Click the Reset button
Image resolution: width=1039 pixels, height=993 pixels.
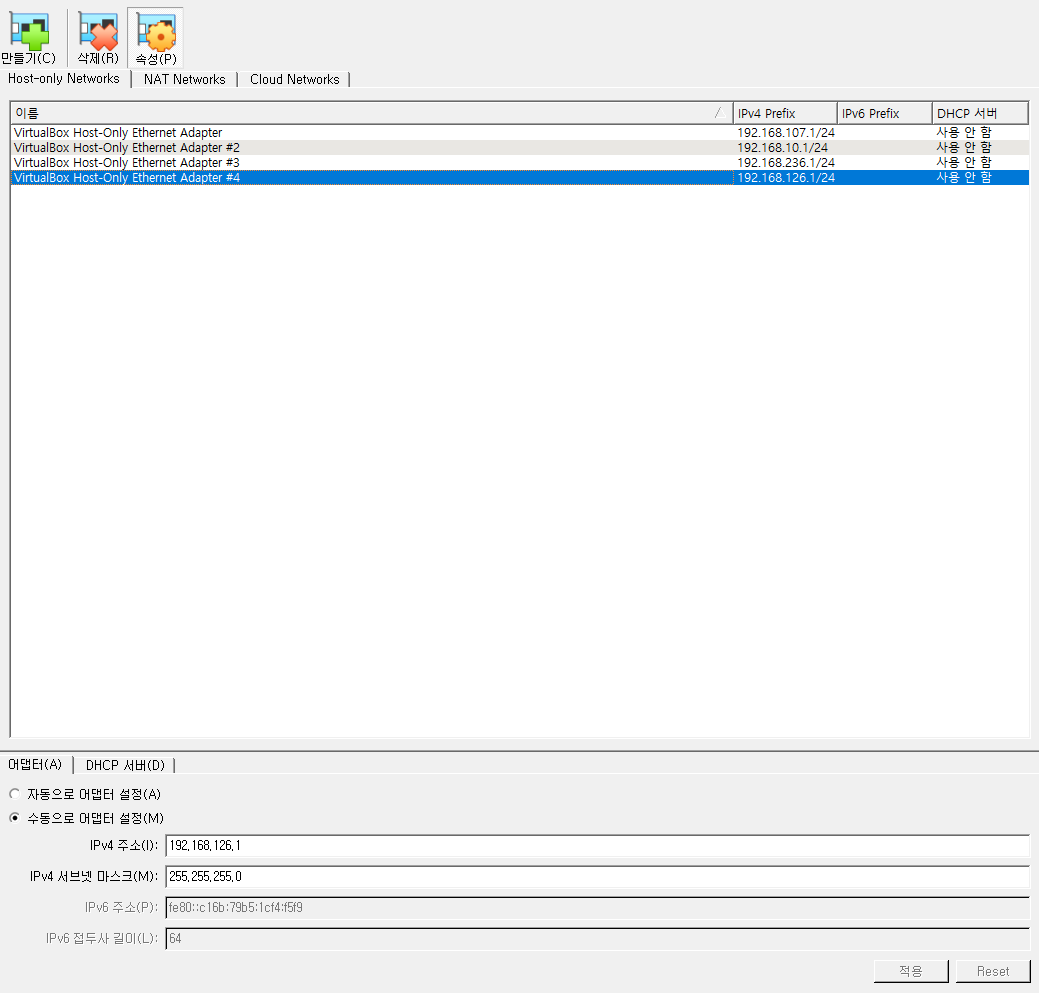tap(993, 971)
